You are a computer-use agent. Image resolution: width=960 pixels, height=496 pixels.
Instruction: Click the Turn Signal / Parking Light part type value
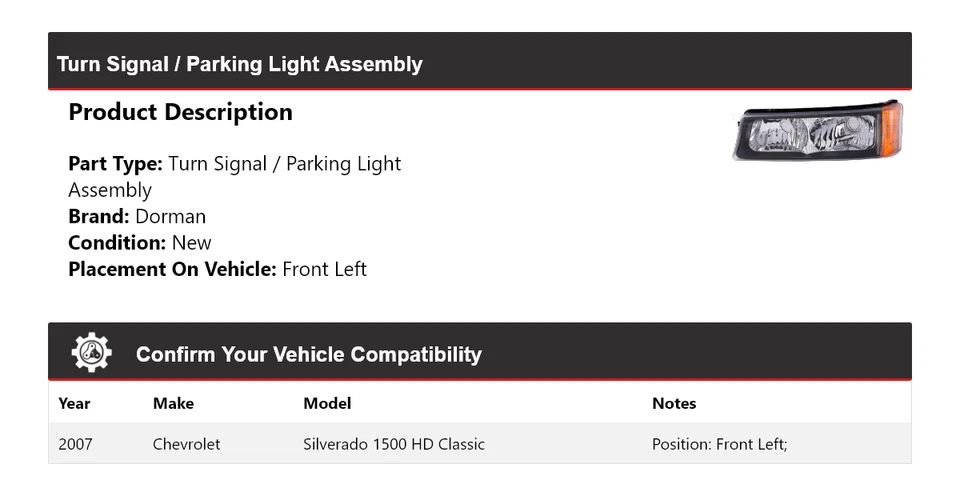point(285,164)
